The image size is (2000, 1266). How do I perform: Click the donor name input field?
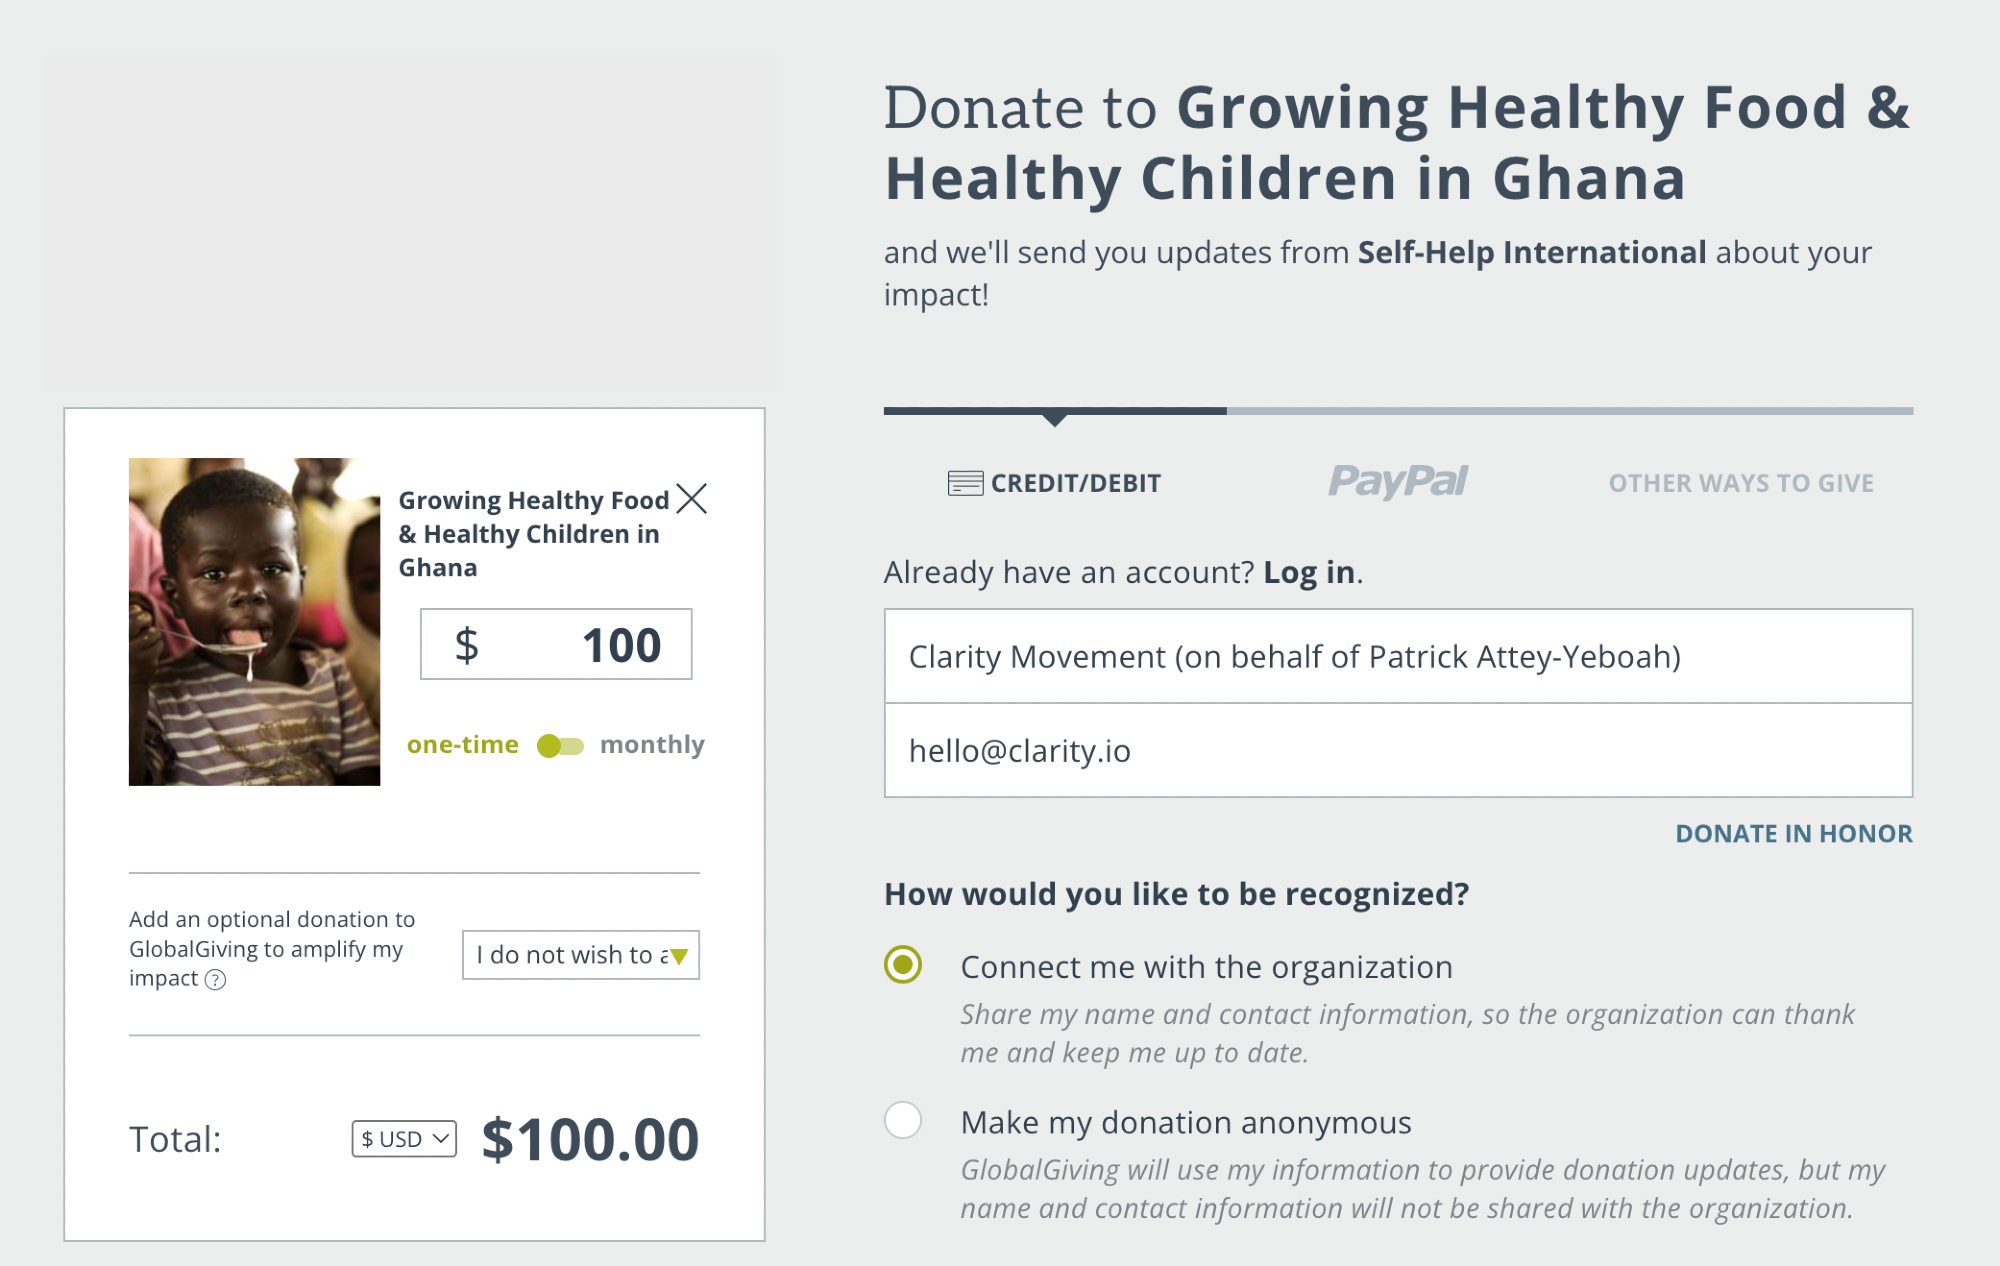click(1397, 656)
